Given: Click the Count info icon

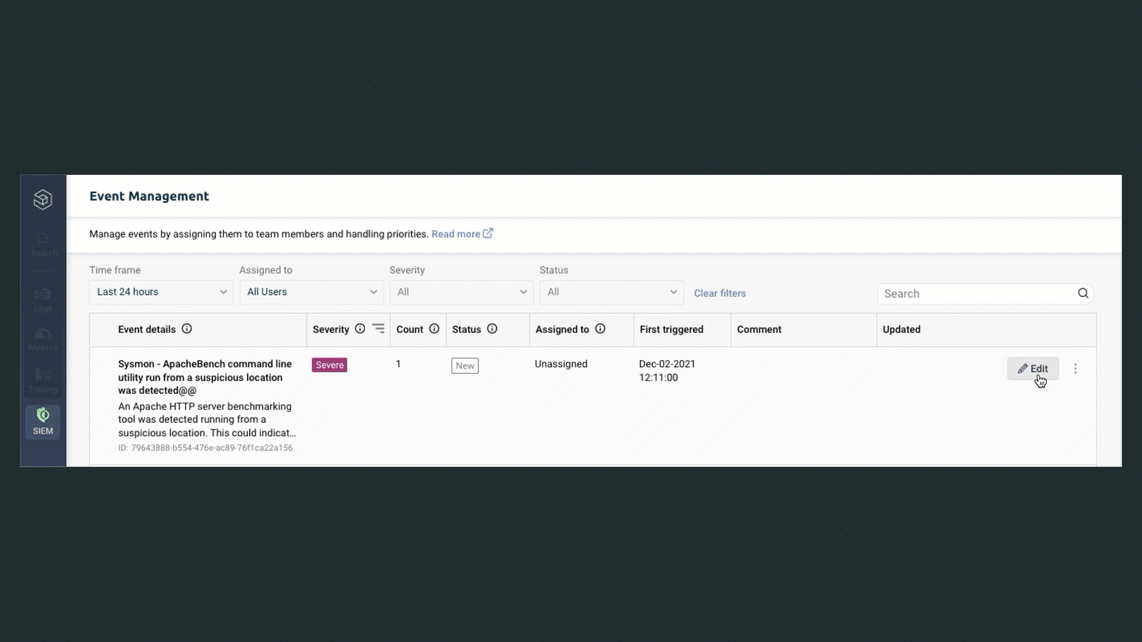Looking at the screenshot, I should [434, 329].
